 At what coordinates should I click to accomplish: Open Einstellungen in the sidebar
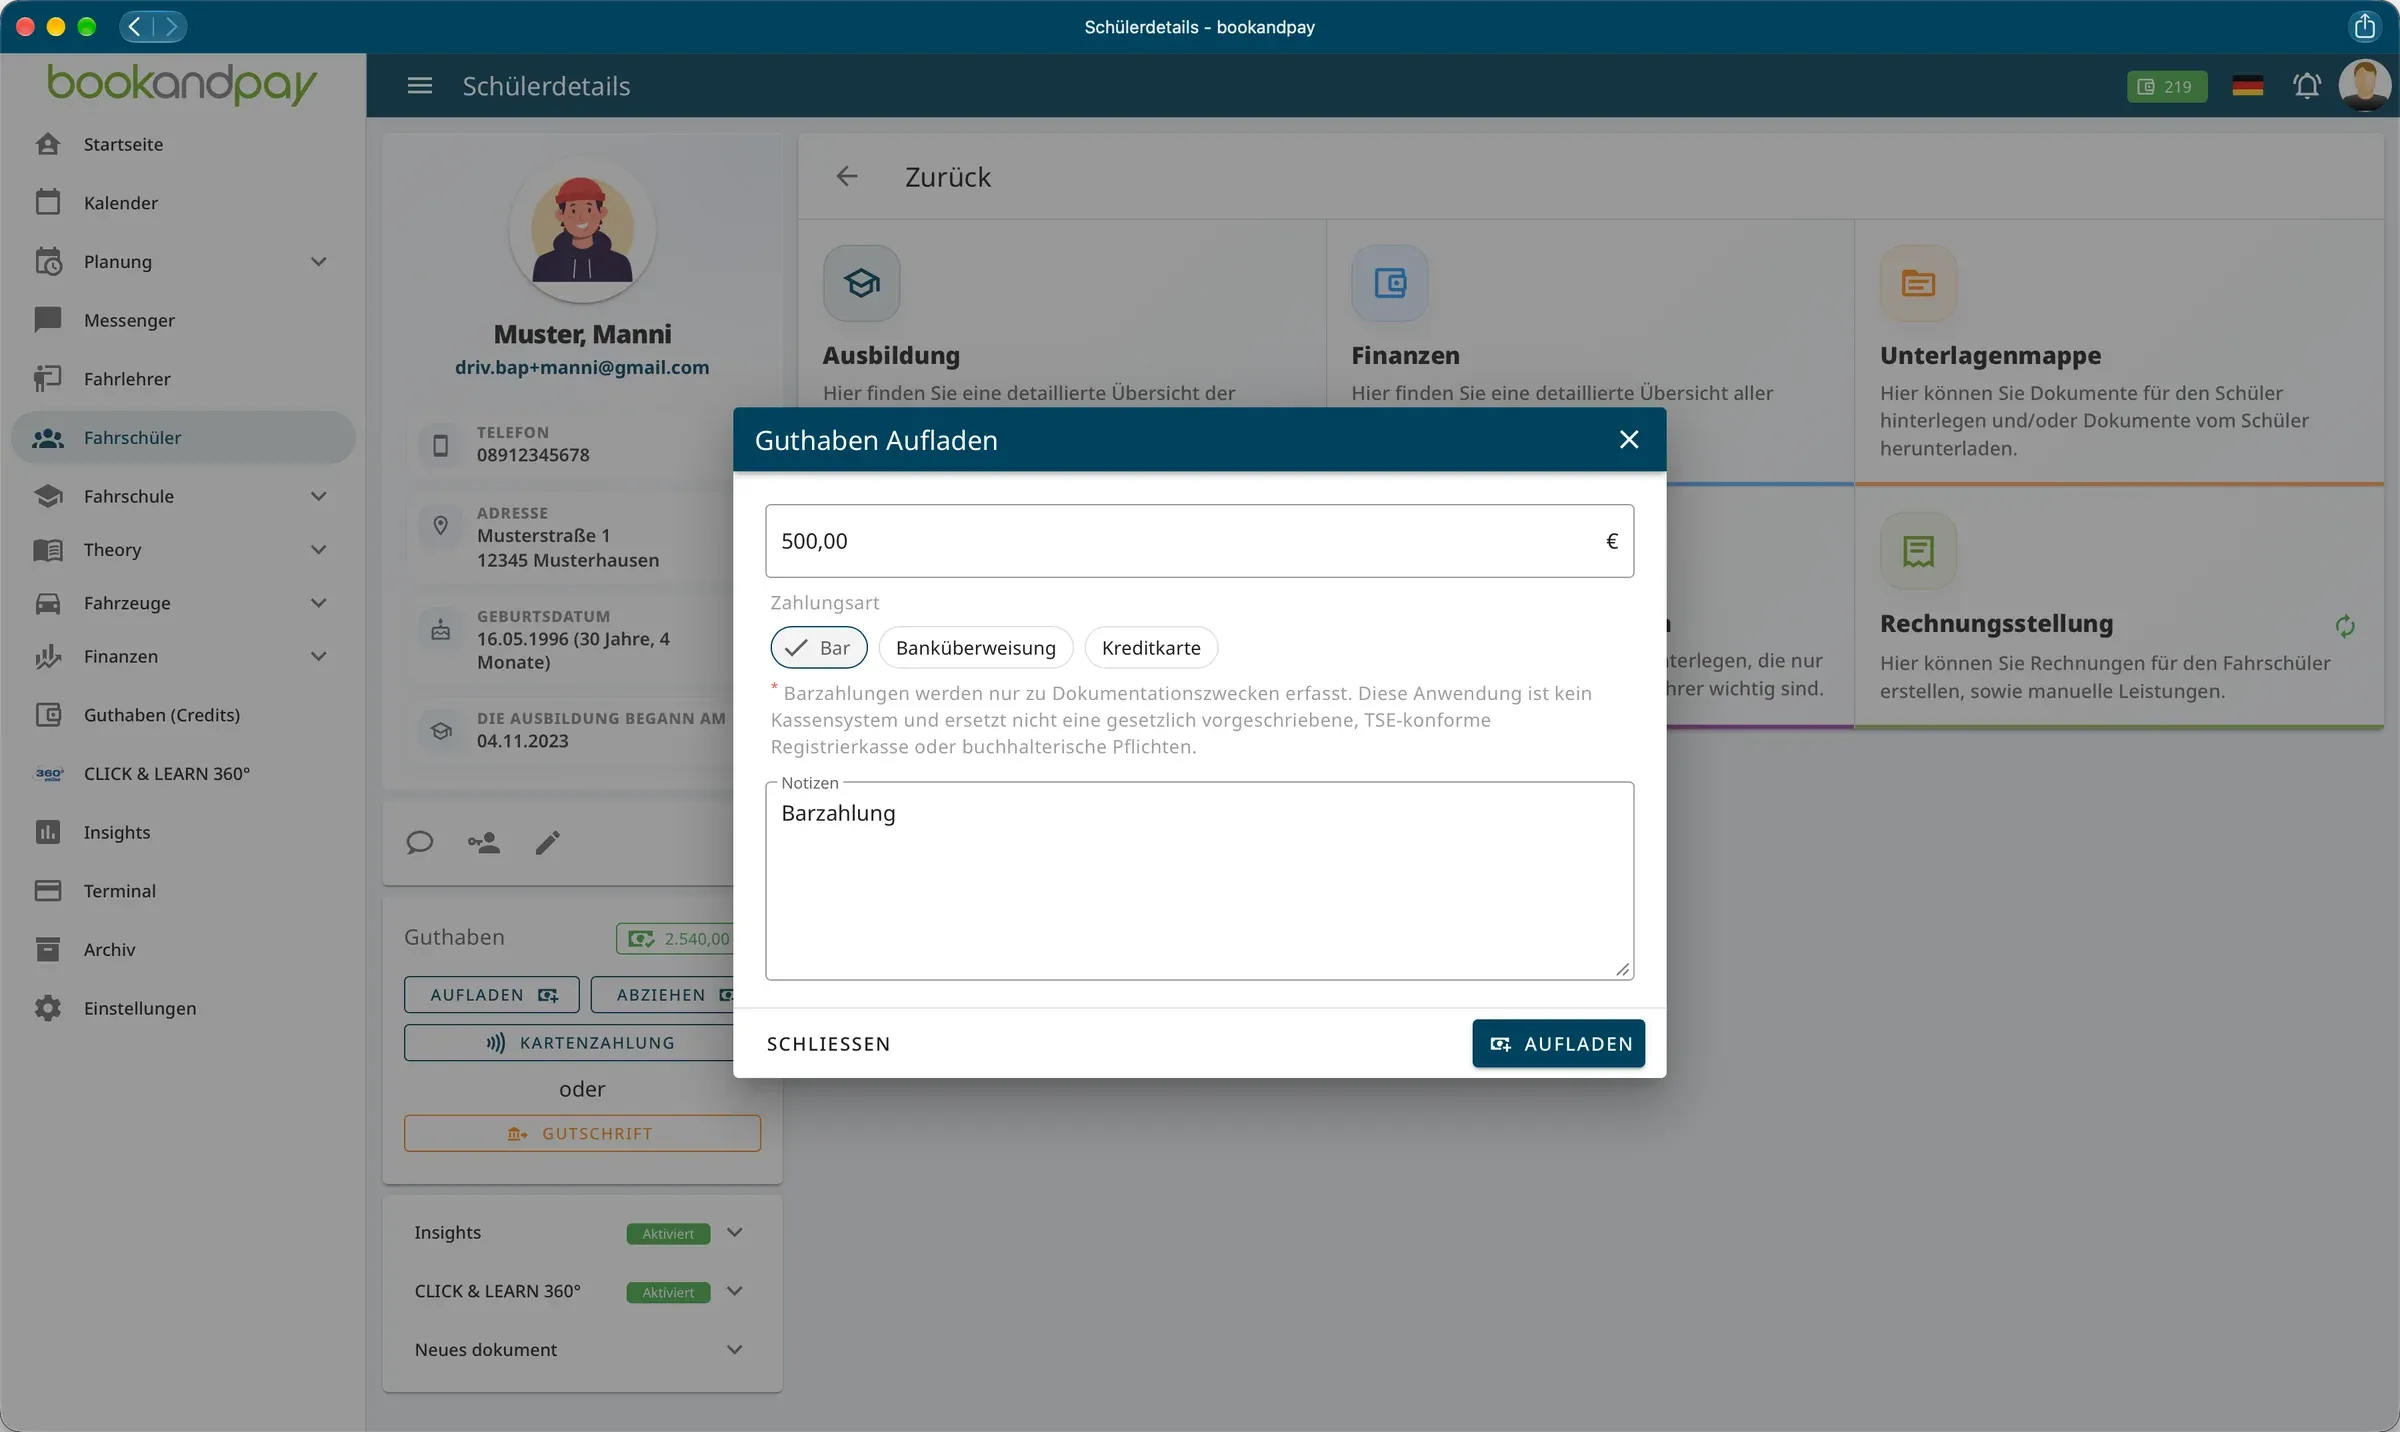tap(183, 1008)
